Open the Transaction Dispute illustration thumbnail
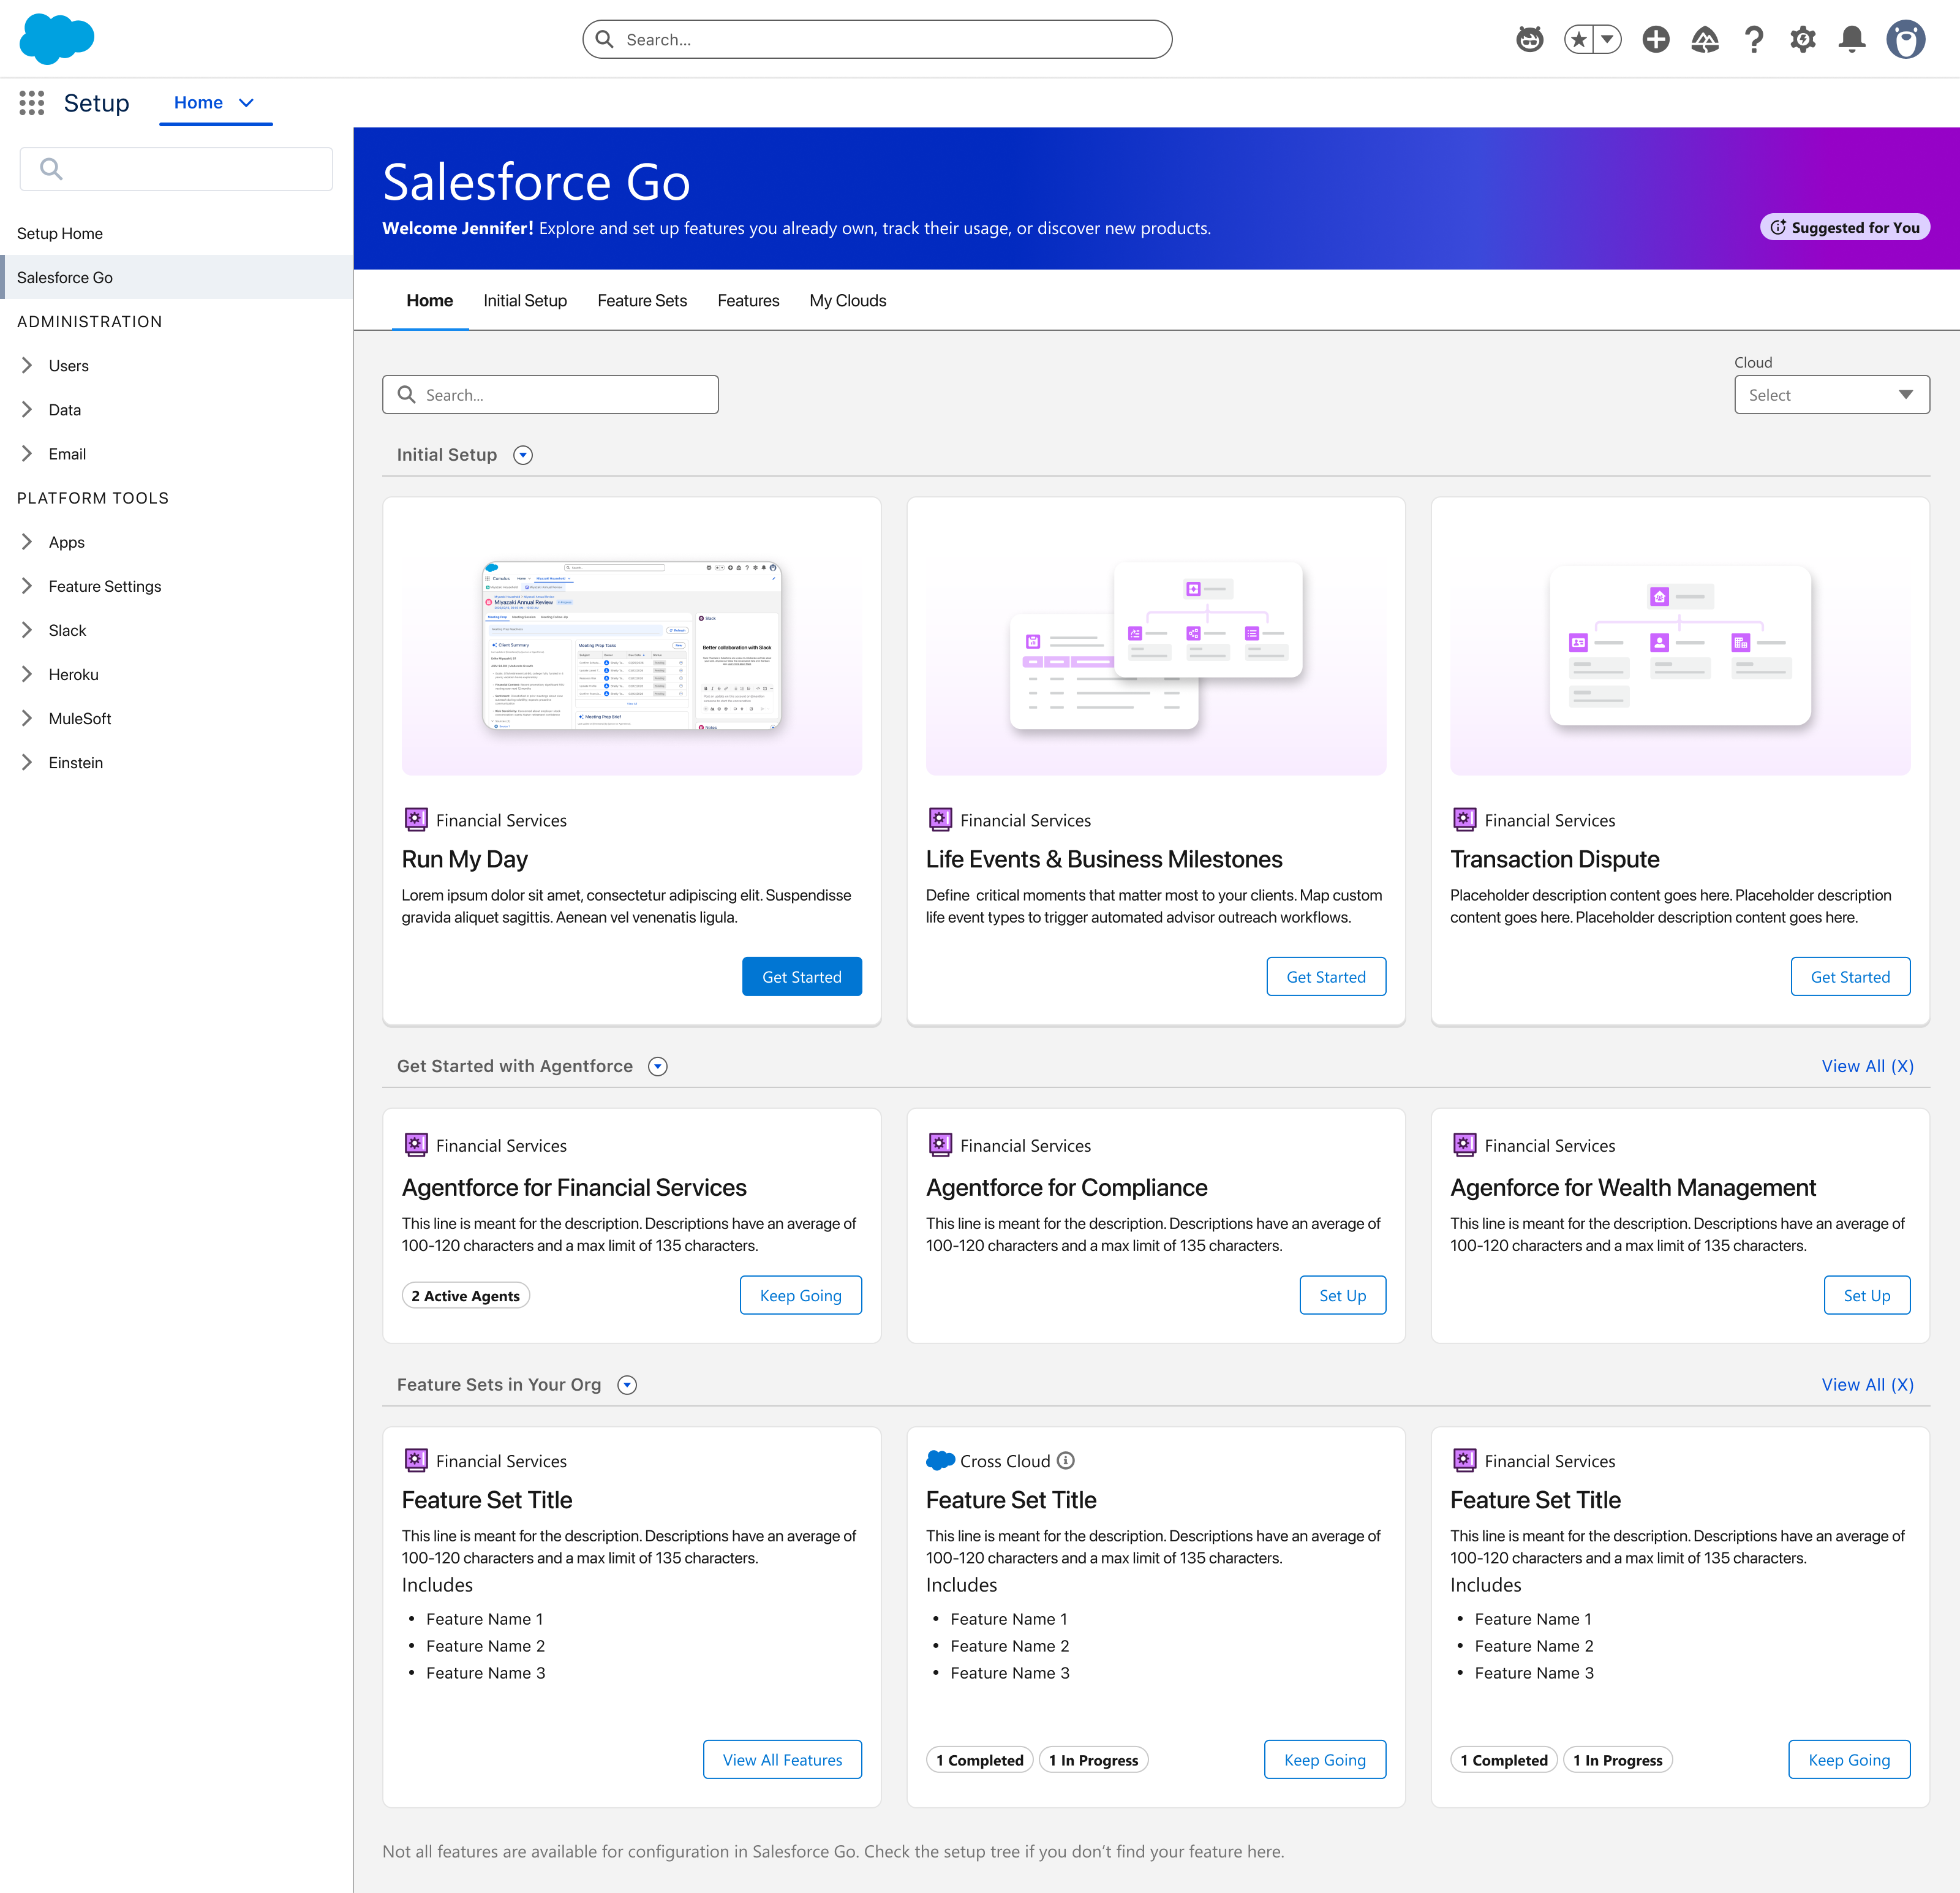 click(1680, 645)
